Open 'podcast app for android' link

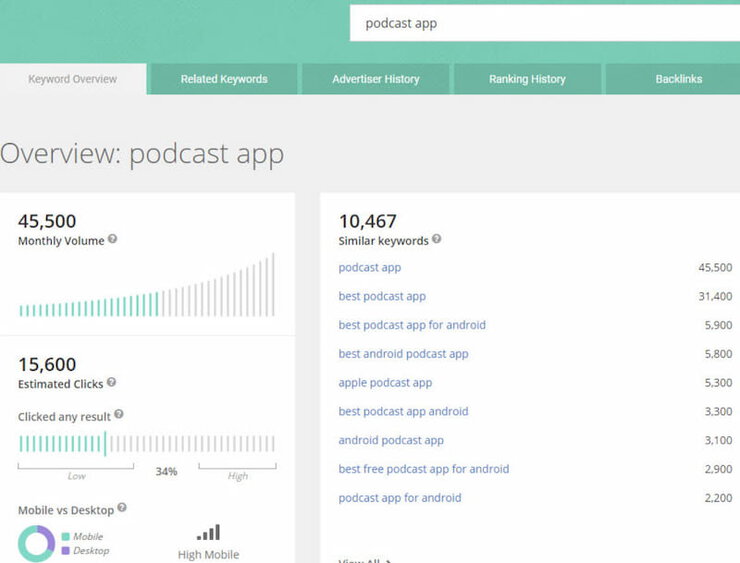pos(400,498)
